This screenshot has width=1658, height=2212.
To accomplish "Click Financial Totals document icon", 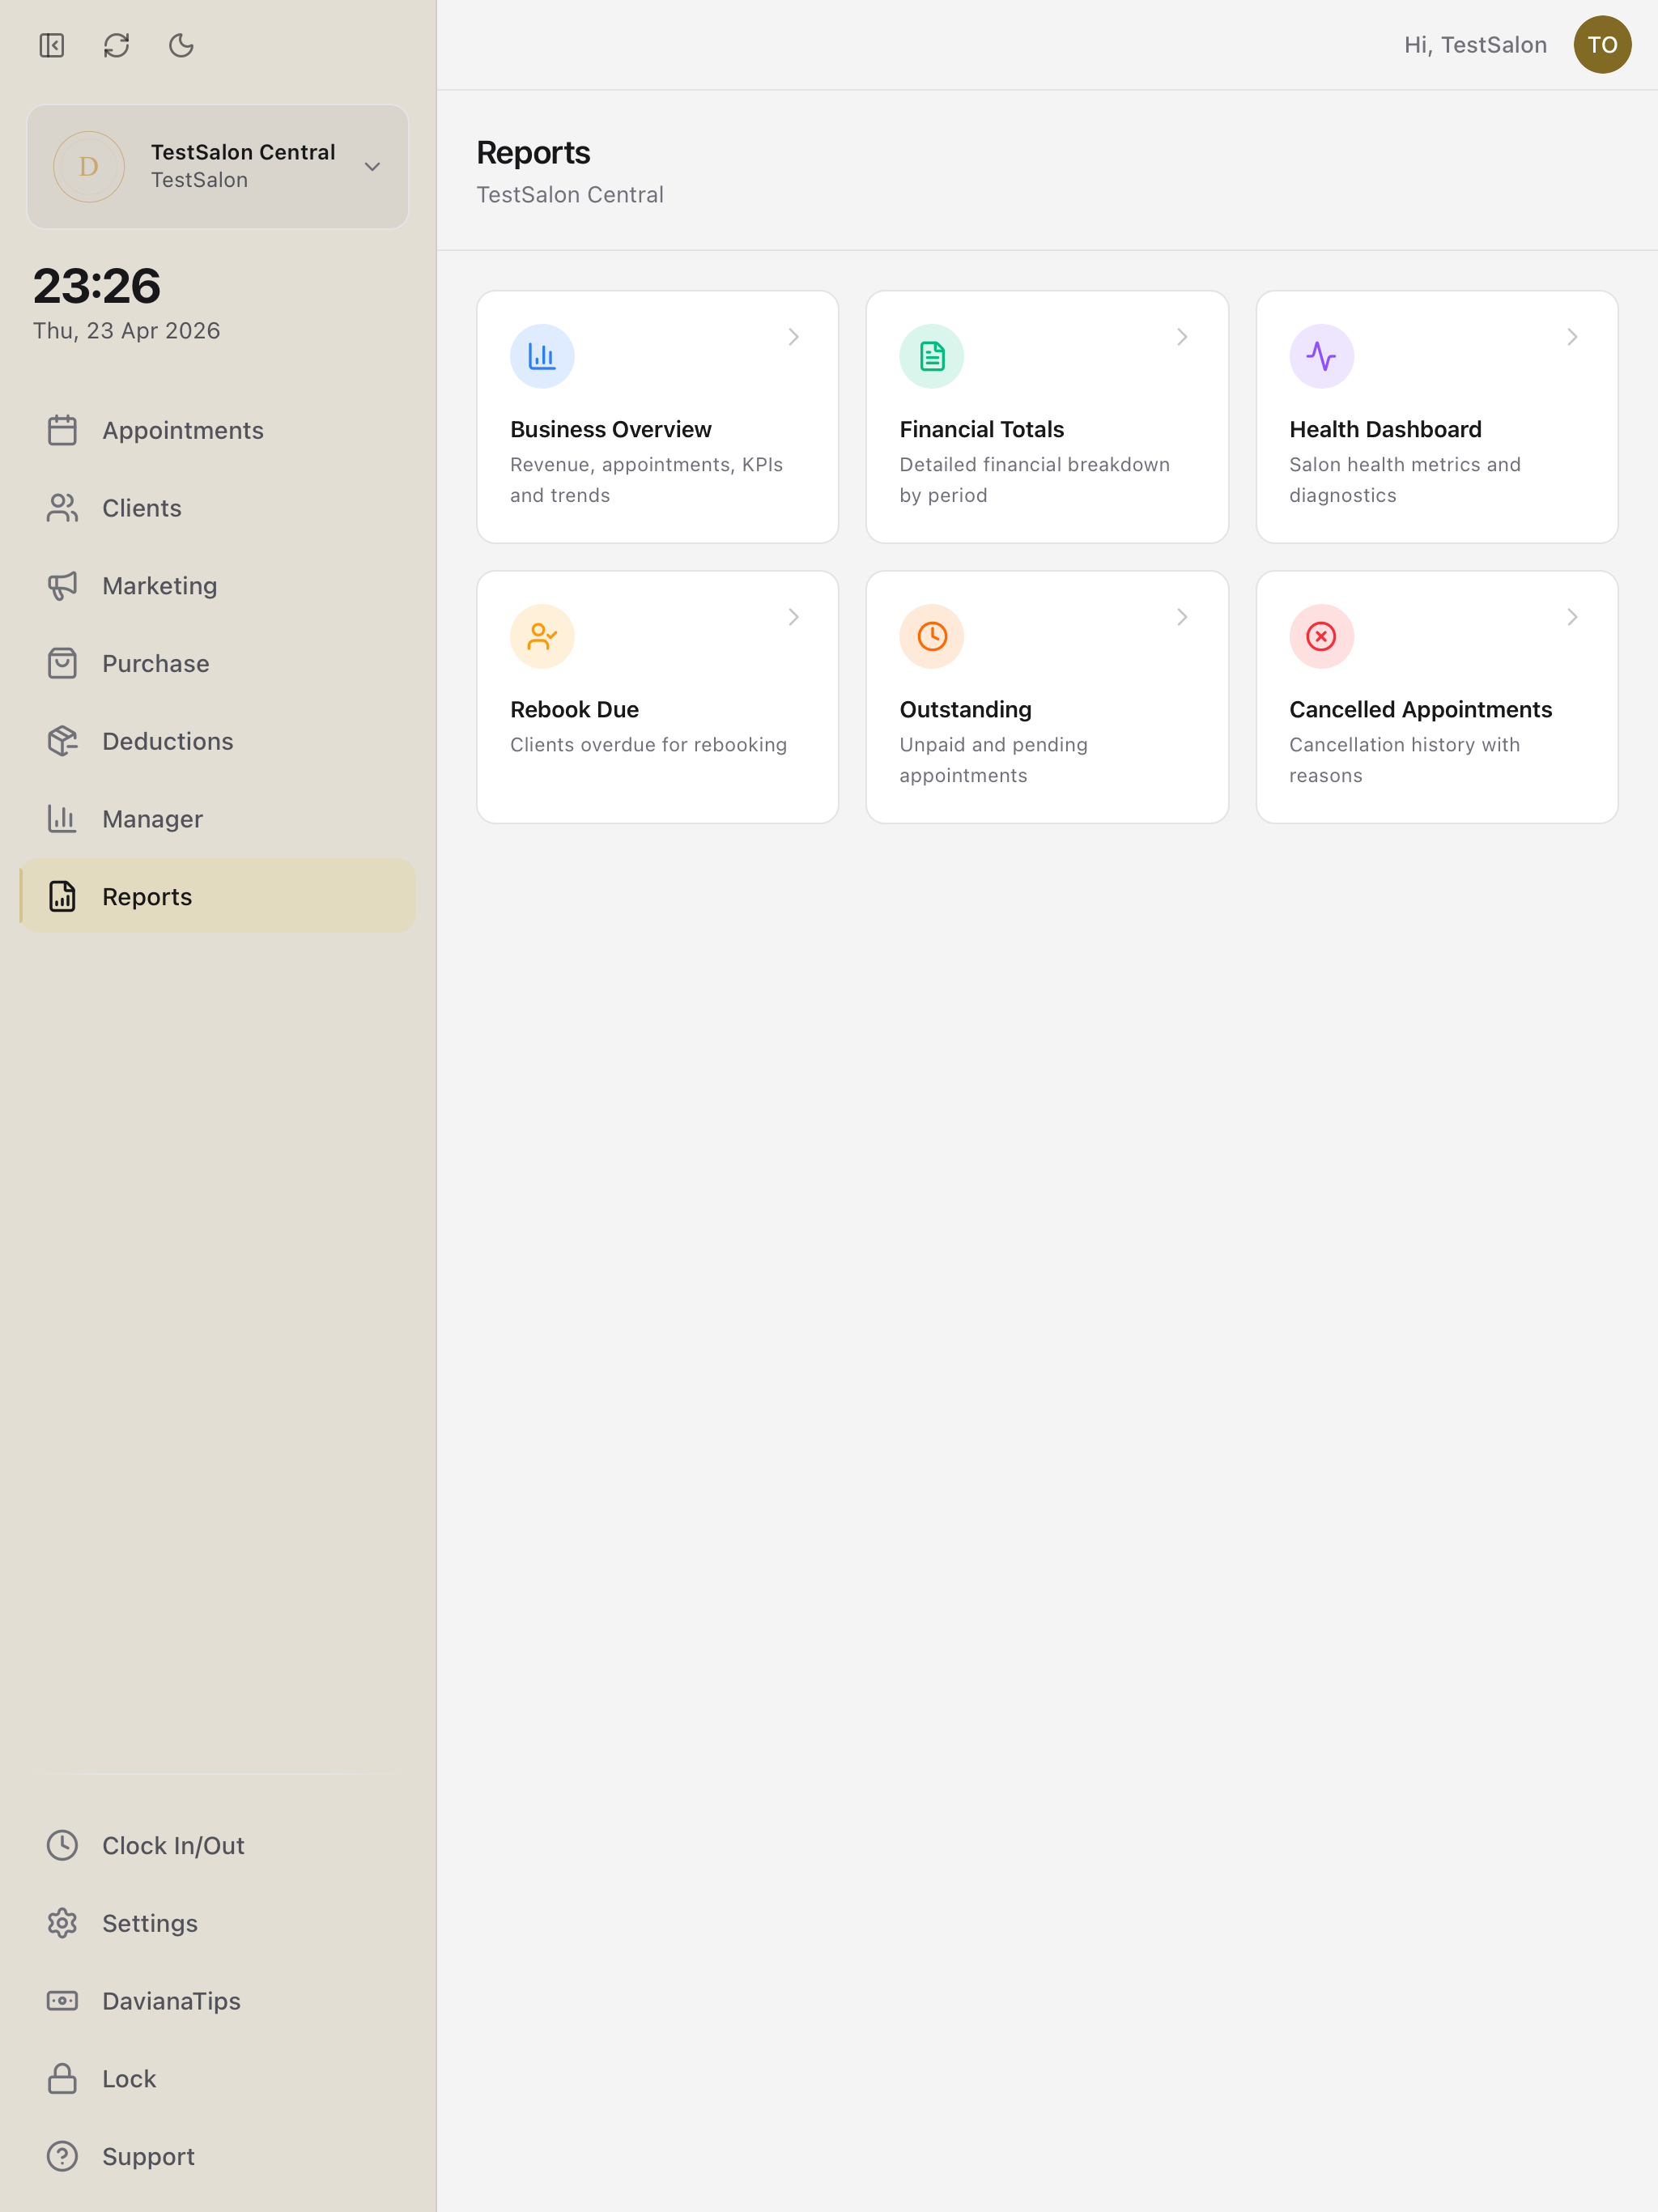I will 931,356.
